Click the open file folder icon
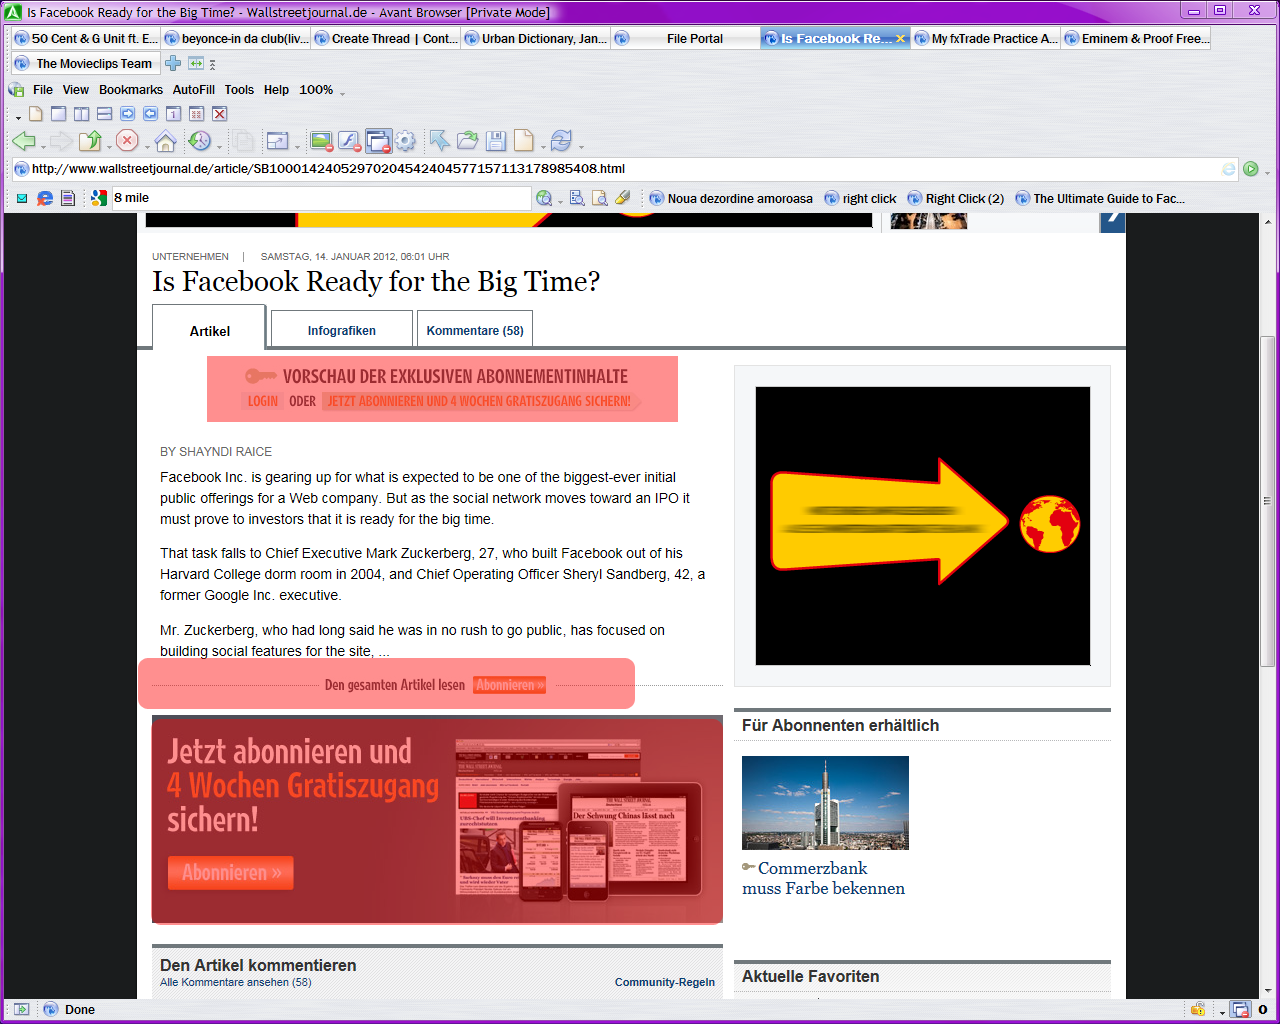Viewport: 1280px width, 1024px height. pos(468,141)
